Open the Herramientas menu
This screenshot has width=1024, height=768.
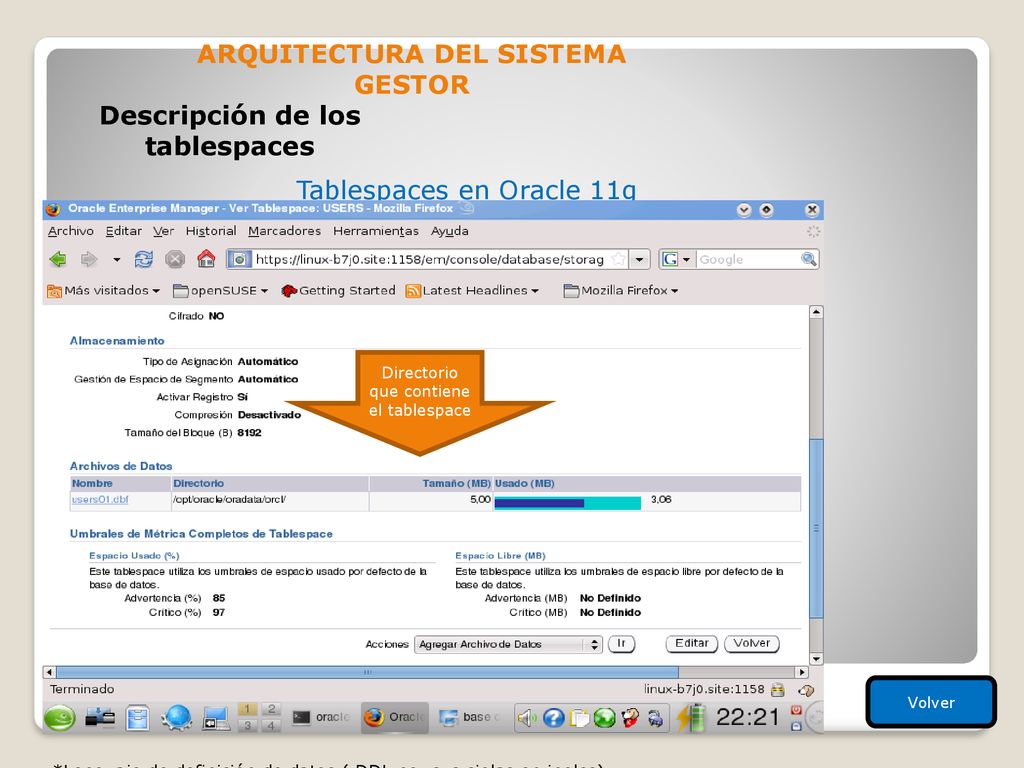tap(376, 231)
